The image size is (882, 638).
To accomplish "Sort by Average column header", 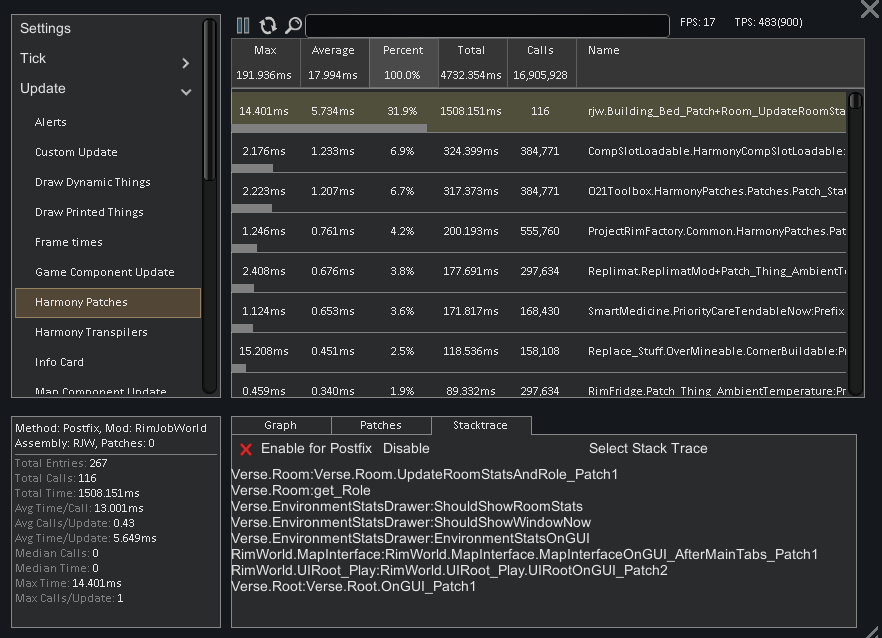I will pos(334,62).
